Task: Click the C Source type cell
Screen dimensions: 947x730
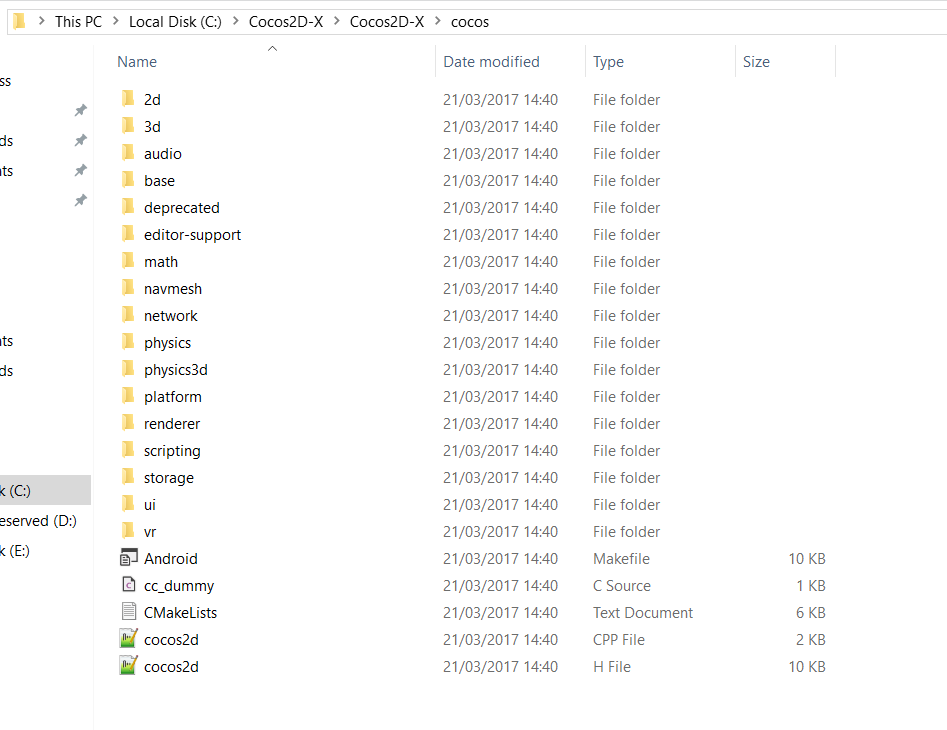Action: tap(621, 586)
